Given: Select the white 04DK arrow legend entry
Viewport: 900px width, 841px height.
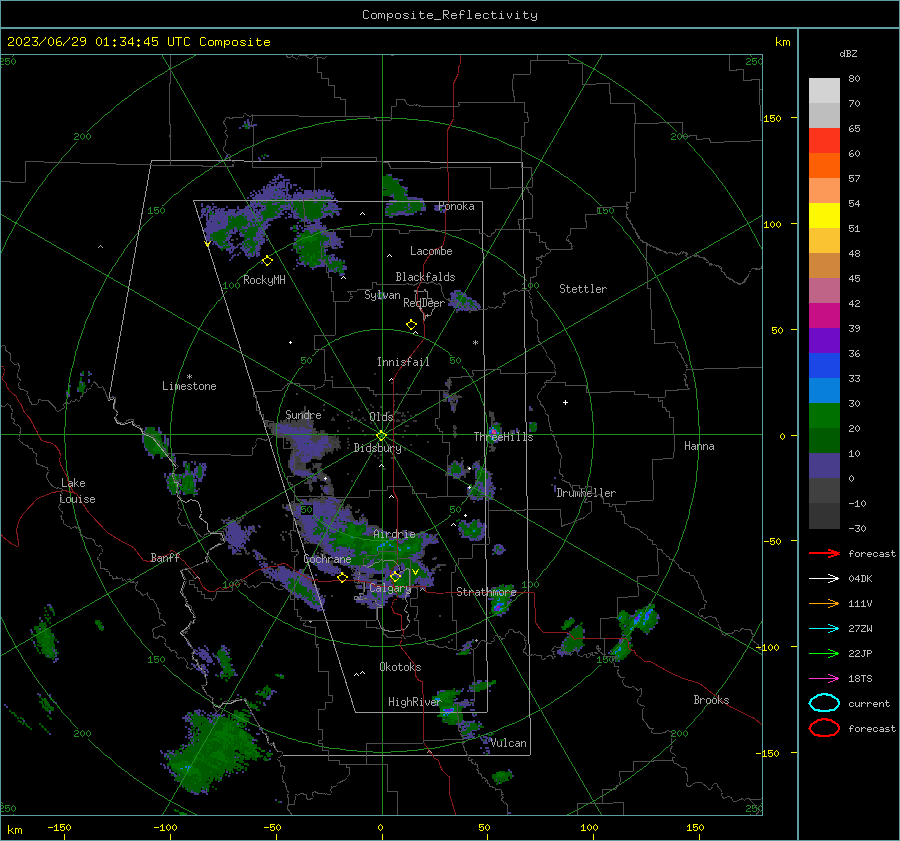Looking at the screenshot, I should click(824, 578).
